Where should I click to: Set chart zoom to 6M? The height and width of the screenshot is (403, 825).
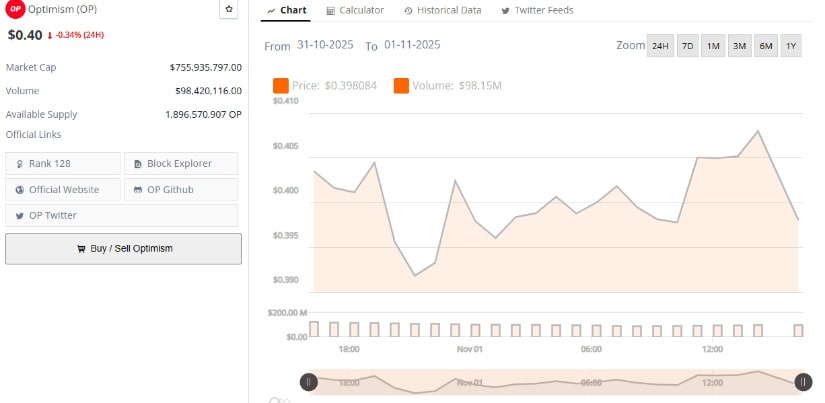pyautogui.click(x=766, y=46)
